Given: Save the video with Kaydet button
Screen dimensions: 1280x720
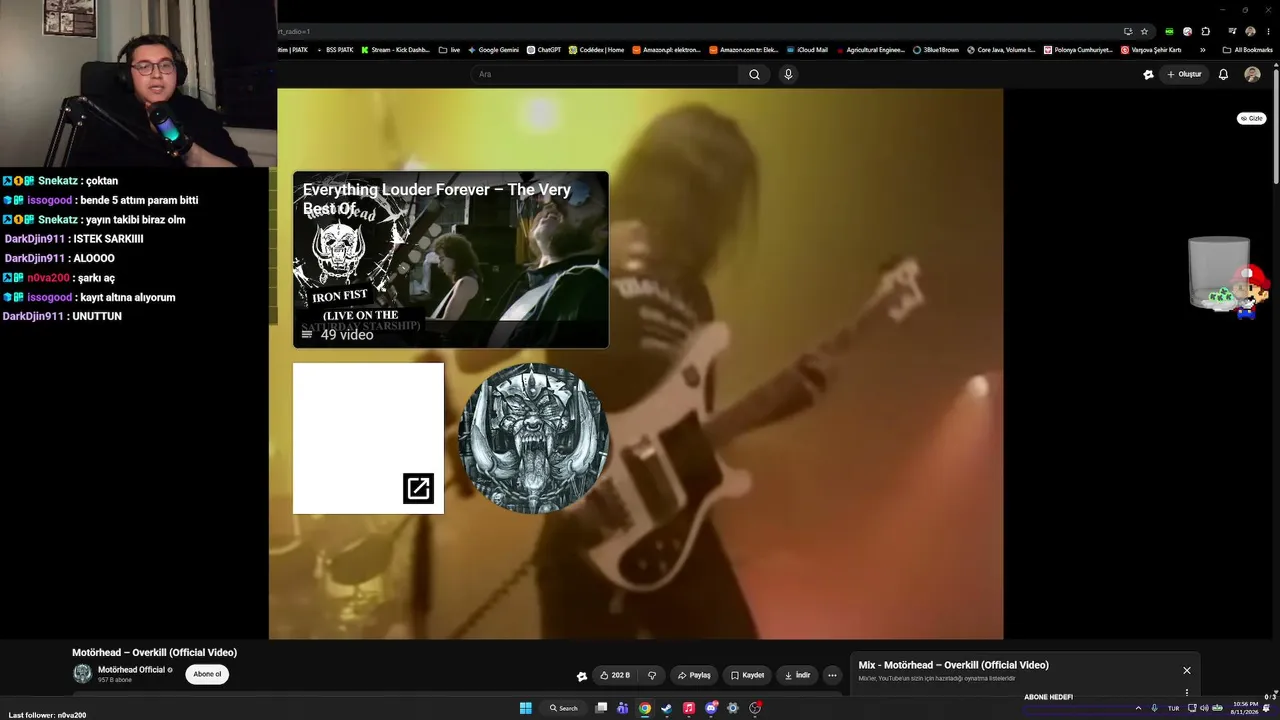Looking at the screenshot, I should [747, 675].
